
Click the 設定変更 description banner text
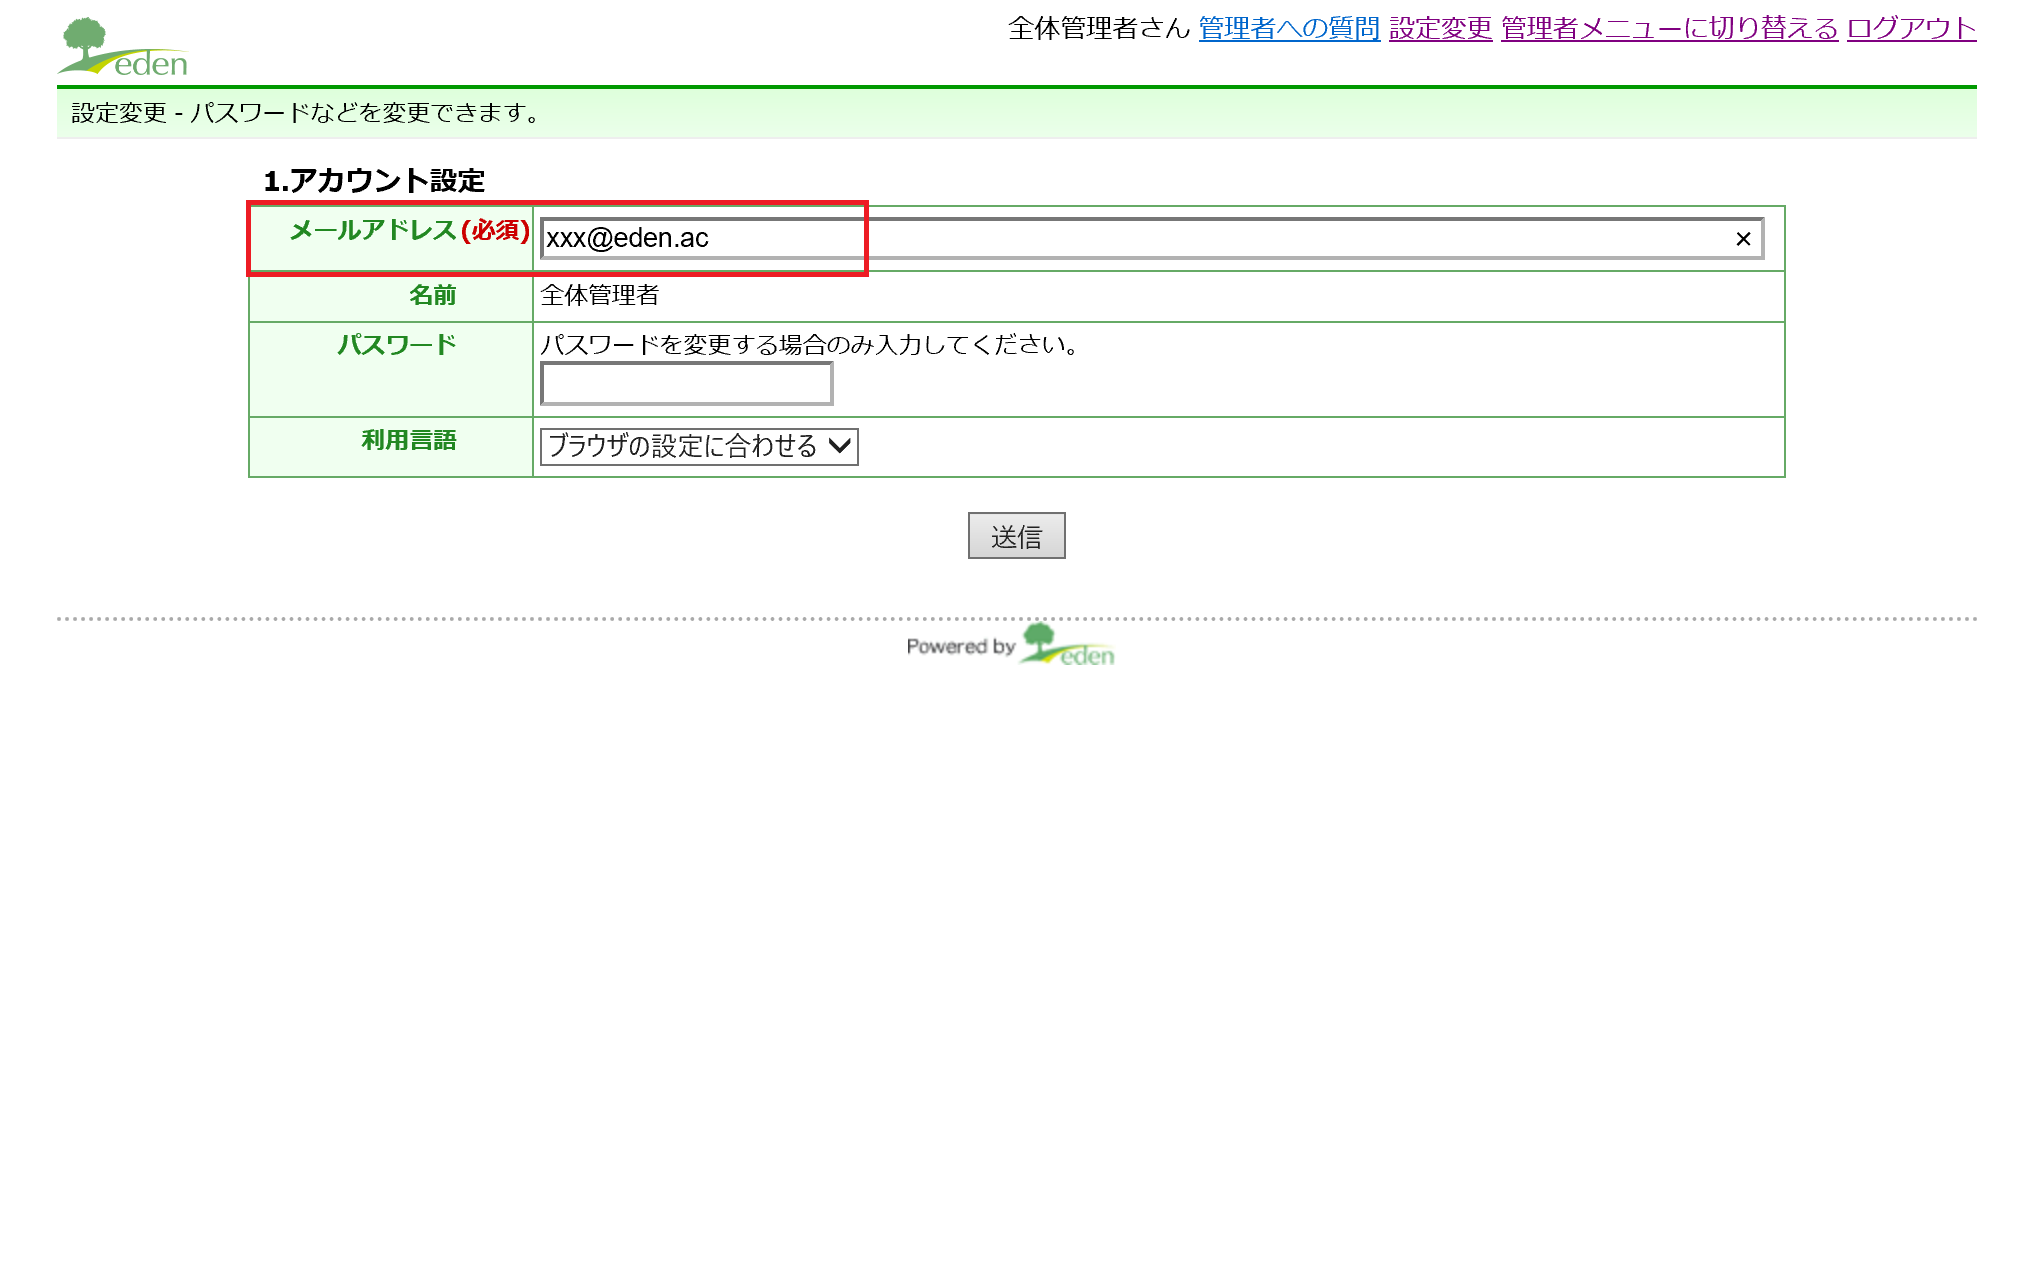[x=306, y=113]
